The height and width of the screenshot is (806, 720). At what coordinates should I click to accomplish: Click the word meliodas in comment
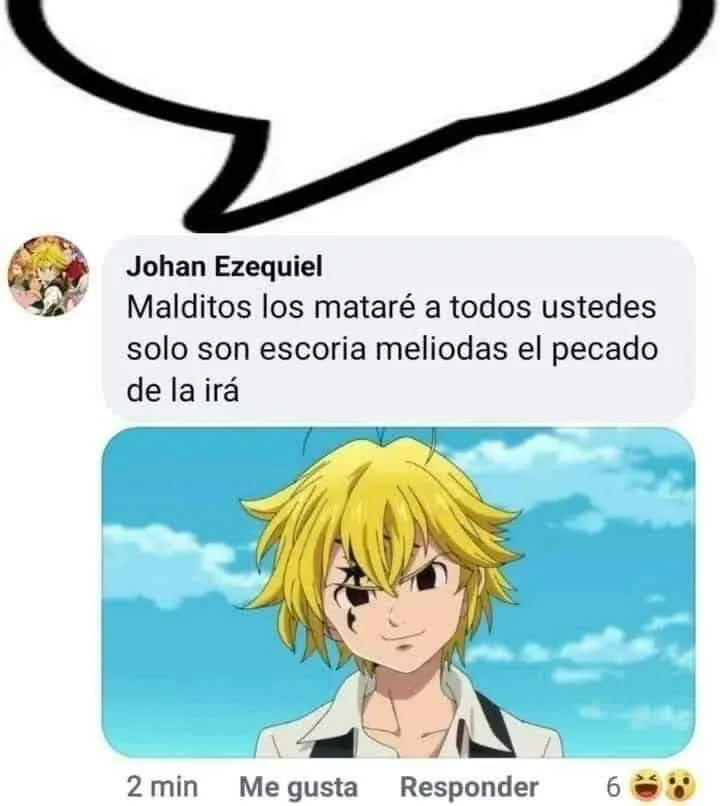[x=441, y=350]
